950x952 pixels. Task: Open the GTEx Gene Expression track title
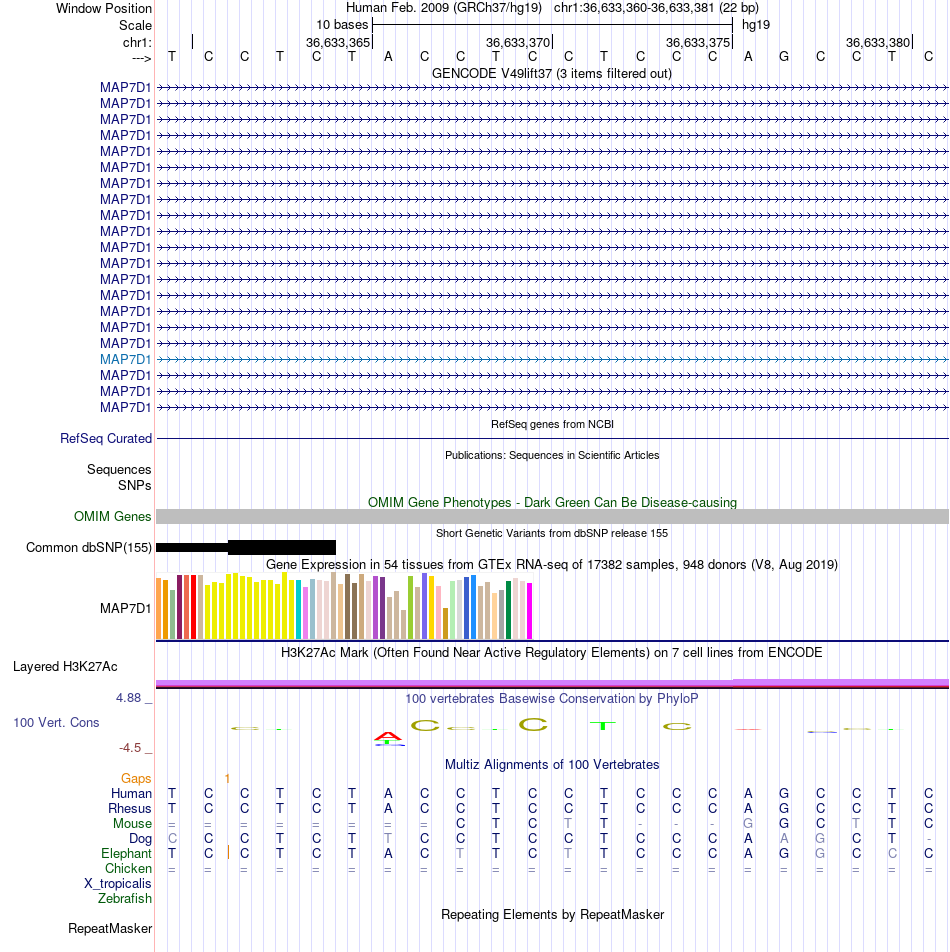pos(552,565)
